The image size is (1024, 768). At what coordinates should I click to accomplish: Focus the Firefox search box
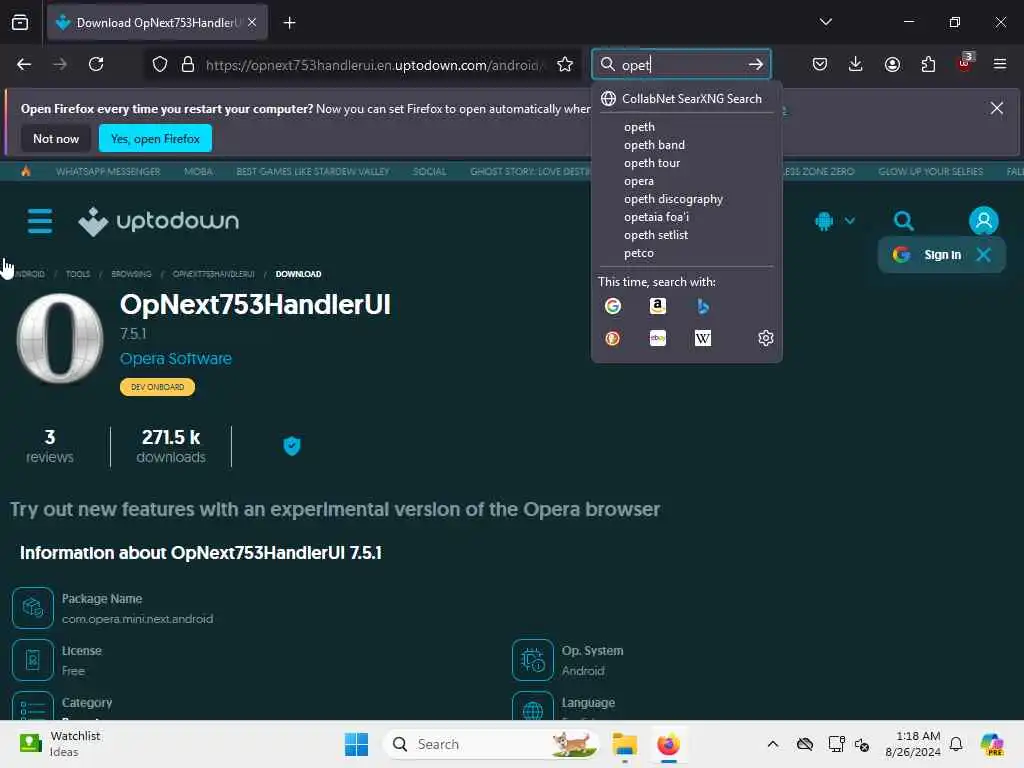coord(681,64)
